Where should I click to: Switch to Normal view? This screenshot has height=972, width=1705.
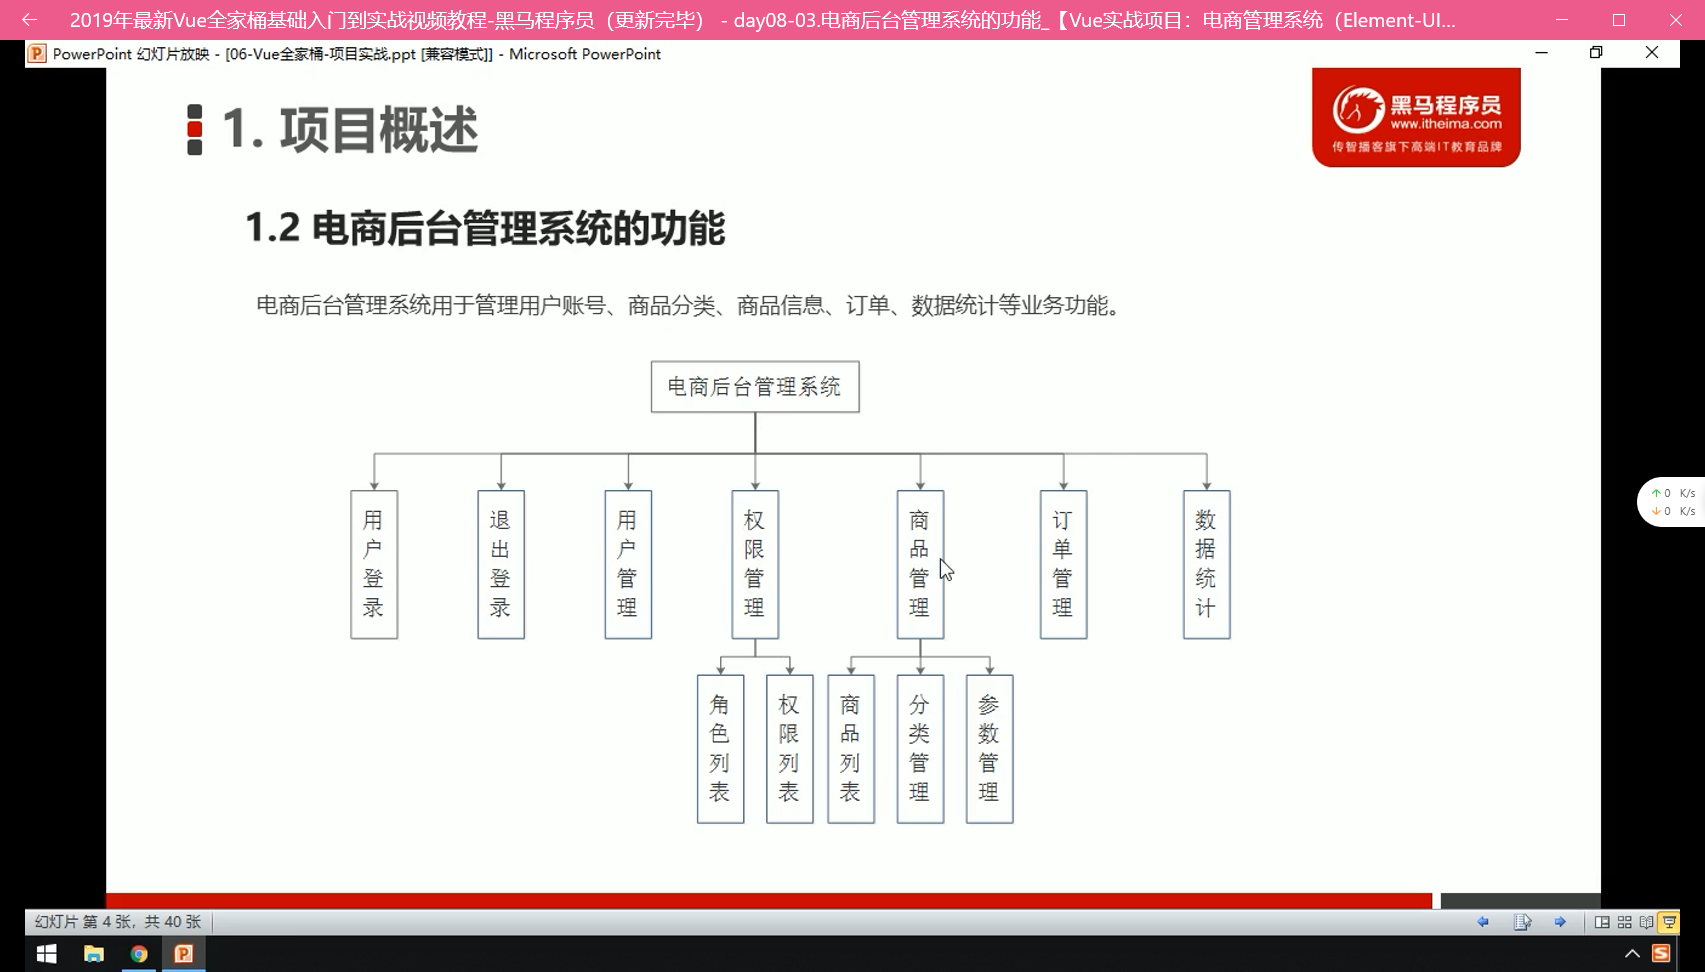click(1602, 922)
